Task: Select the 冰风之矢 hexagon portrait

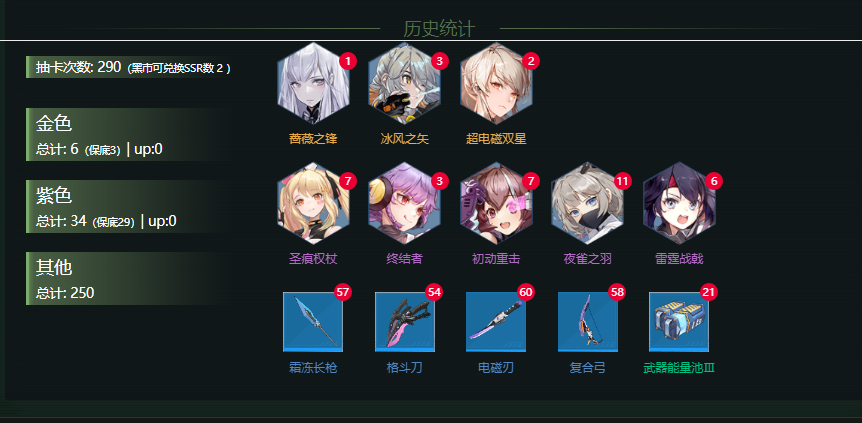Action: 404,83
